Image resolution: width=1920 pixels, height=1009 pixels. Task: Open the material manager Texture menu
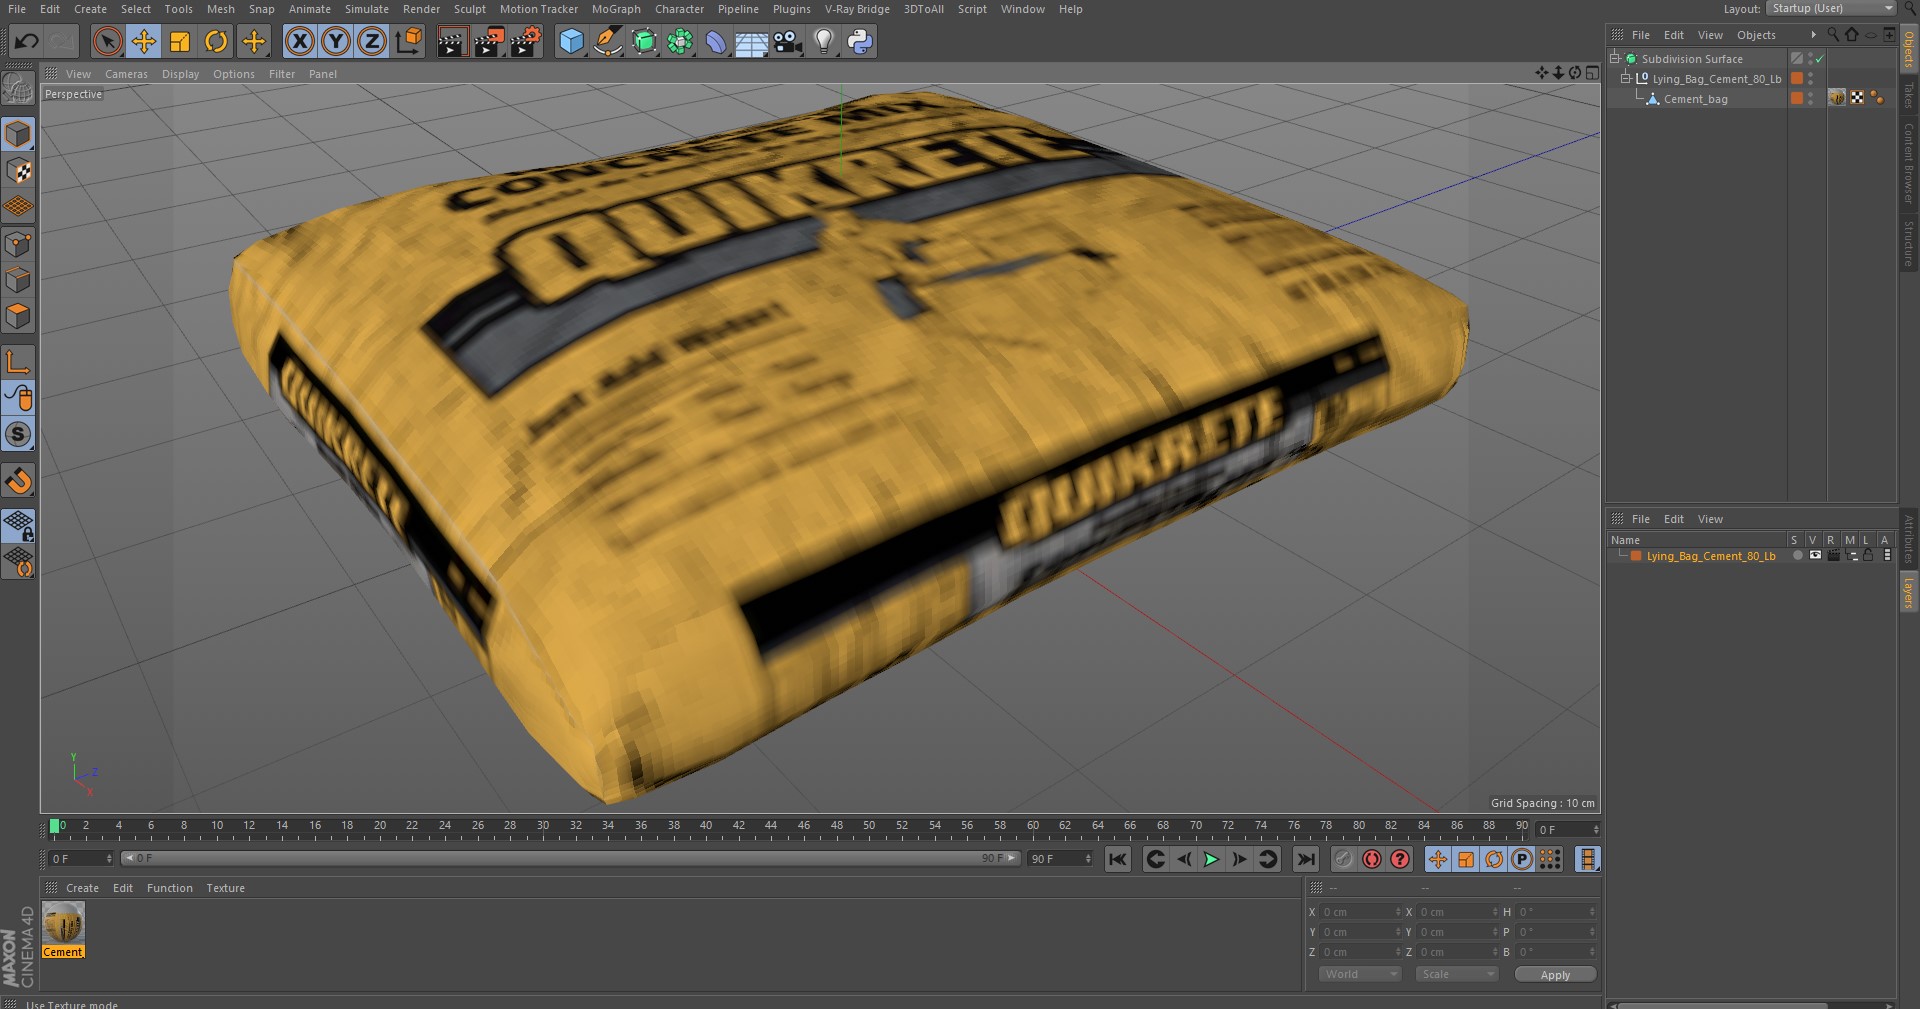225,888
